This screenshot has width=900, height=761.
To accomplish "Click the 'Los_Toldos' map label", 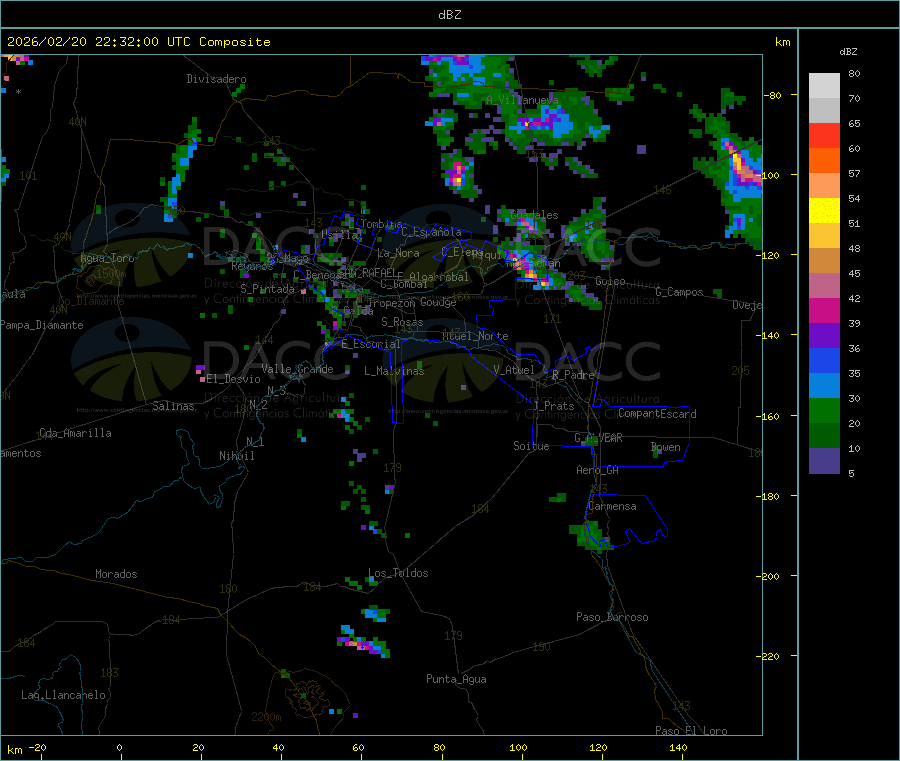I will pyautogui.click(x=398, y=573).
